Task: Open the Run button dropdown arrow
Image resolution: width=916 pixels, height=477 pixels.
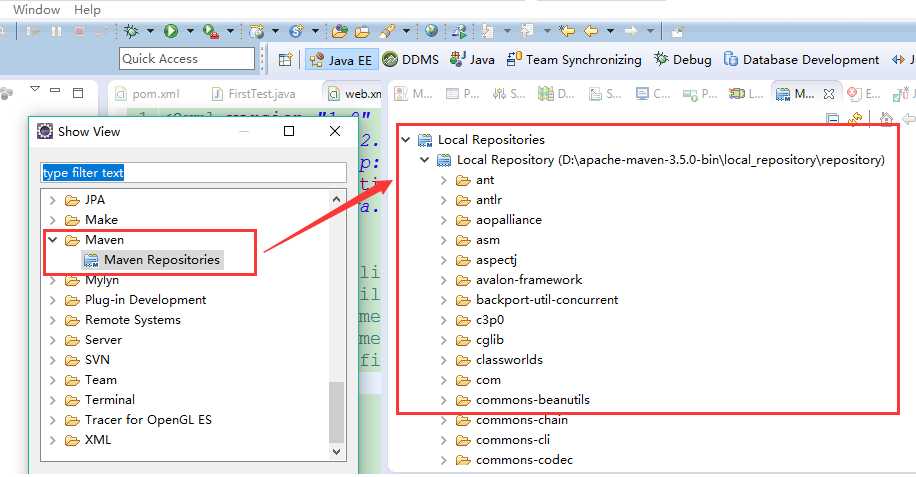Action: click(190, 31)
